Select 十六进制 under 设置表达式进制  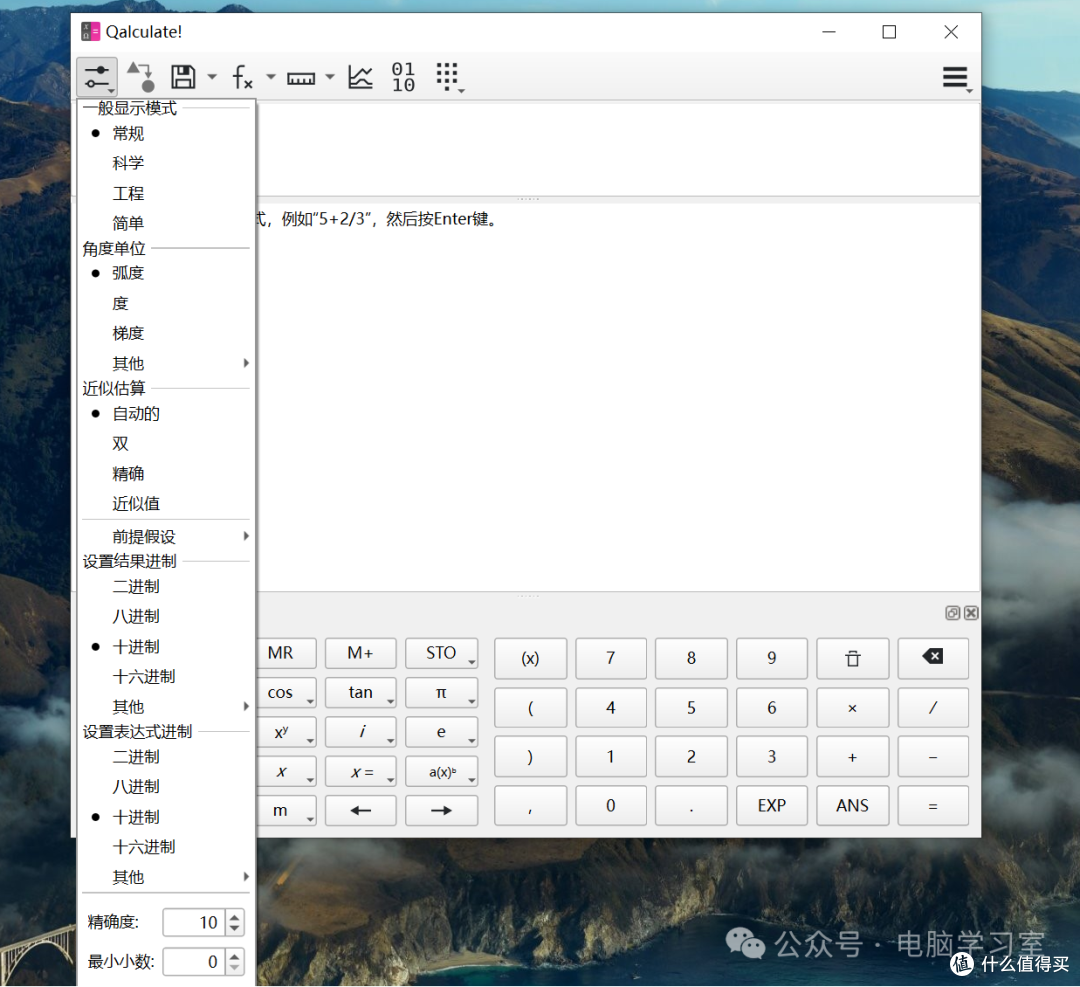click(166, 847)
